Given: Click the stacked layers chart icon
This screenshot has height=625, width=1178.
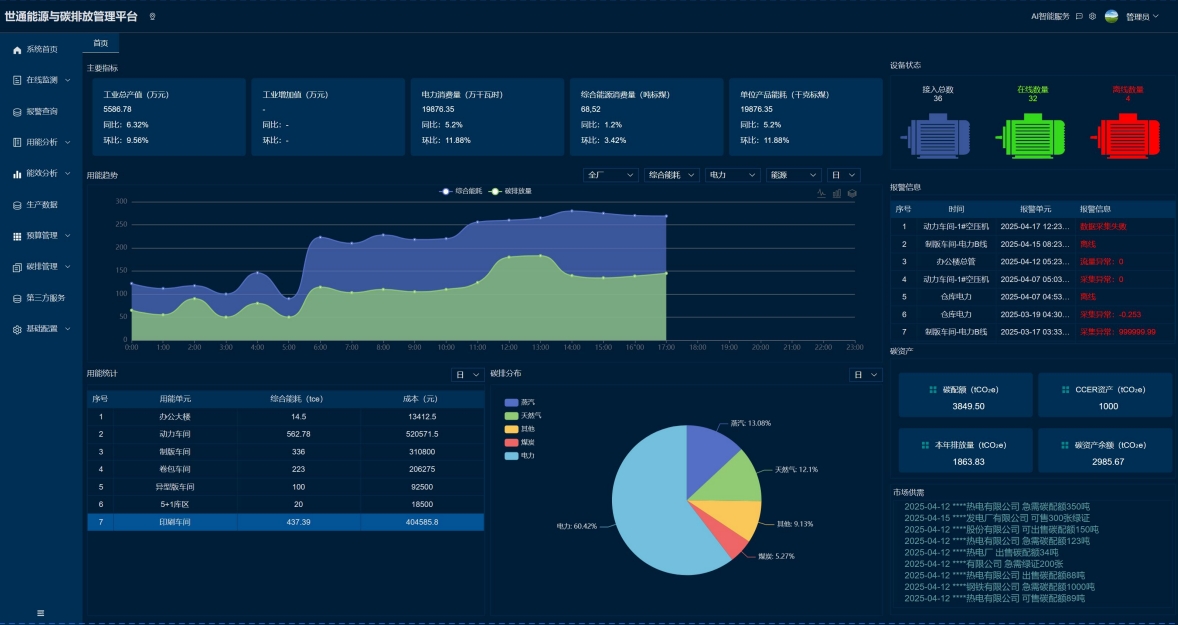Looking at the screenshot, I should click(x=852, y=193).
